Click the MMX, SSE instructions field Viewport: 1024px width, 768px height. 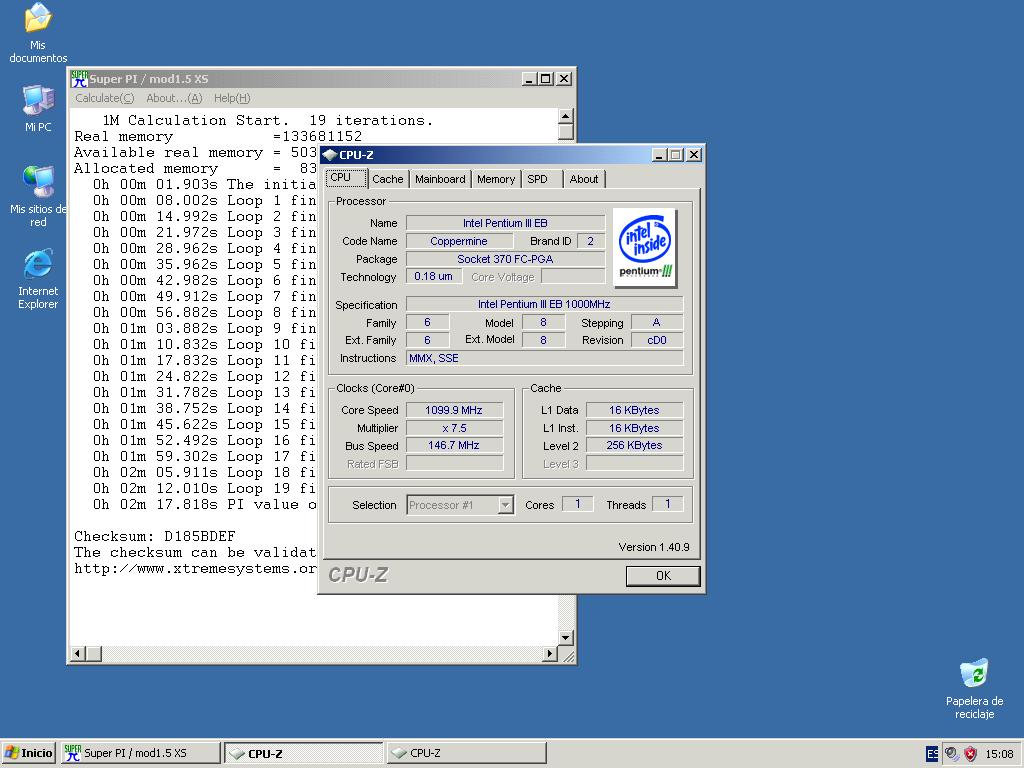(x=544, y=358)
